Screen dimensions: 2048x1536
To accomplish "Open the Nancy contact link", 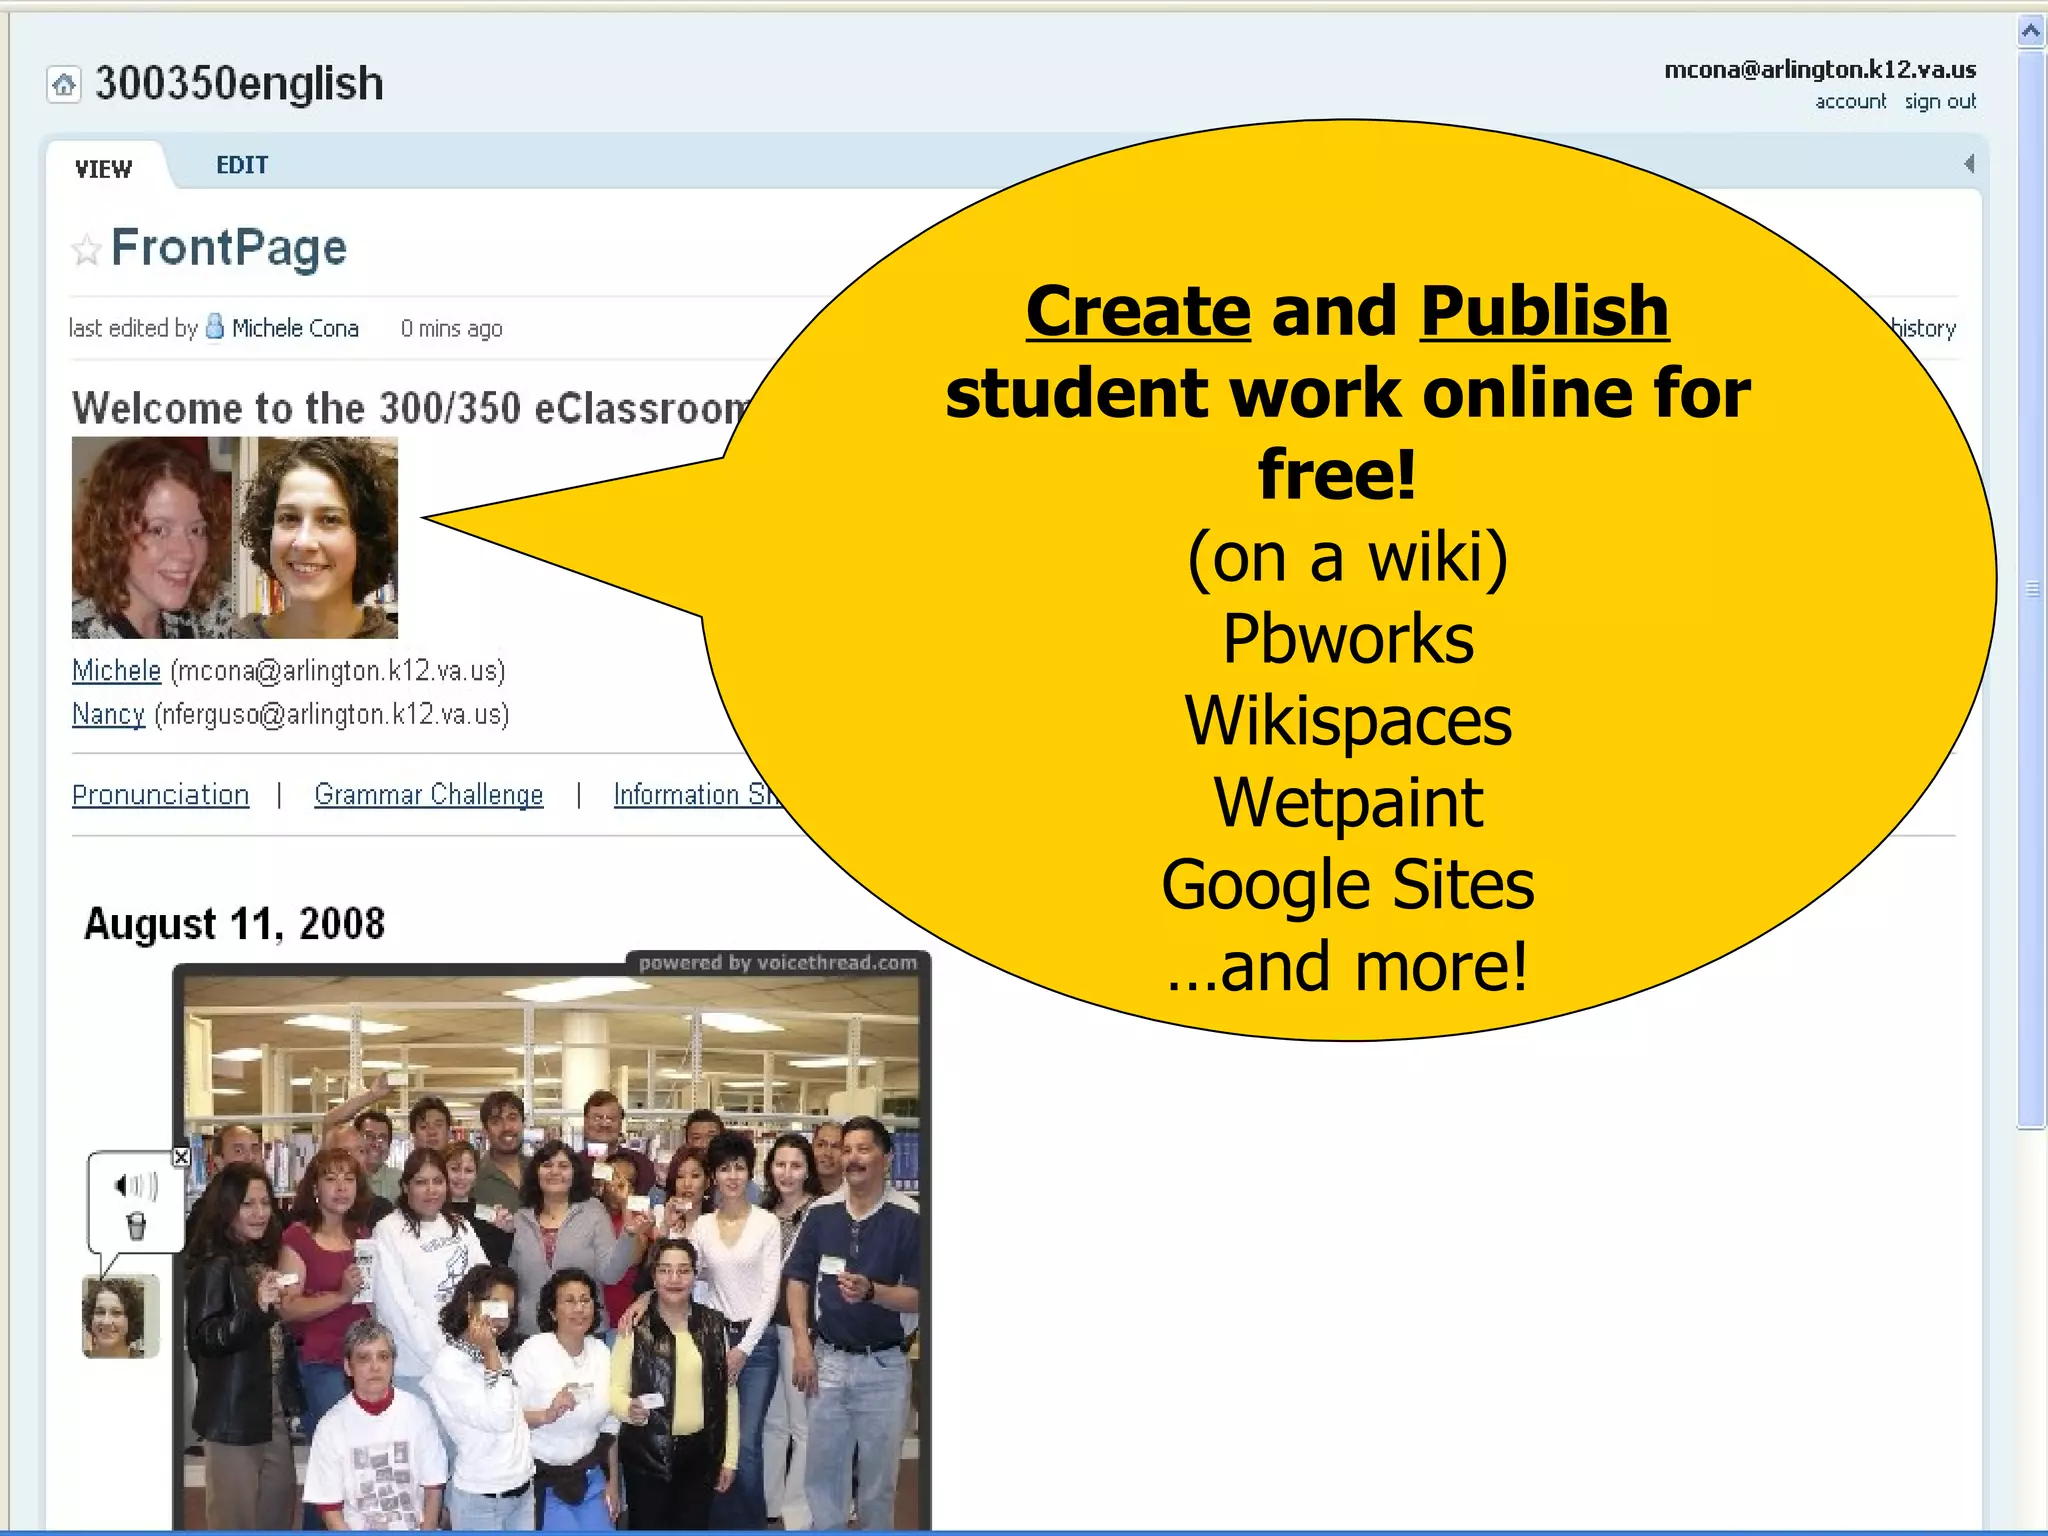I will (x=108, y=714).
